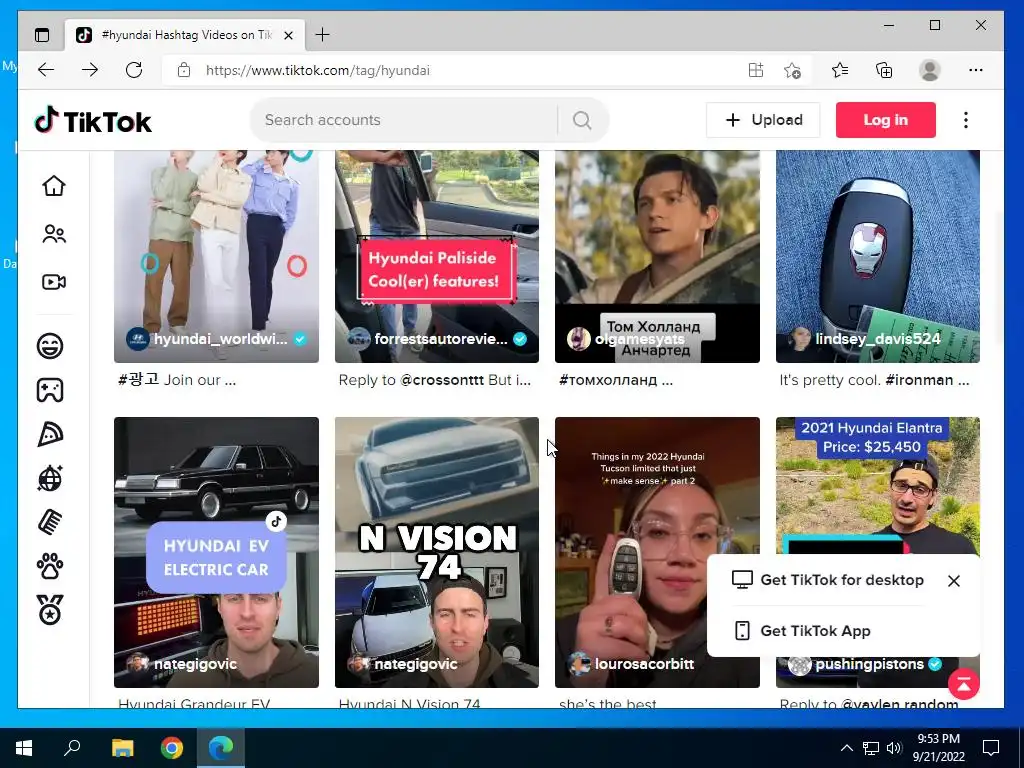Select the Animals paw print category icon
Screen dimensions: 1024x768
pos(50,566)
